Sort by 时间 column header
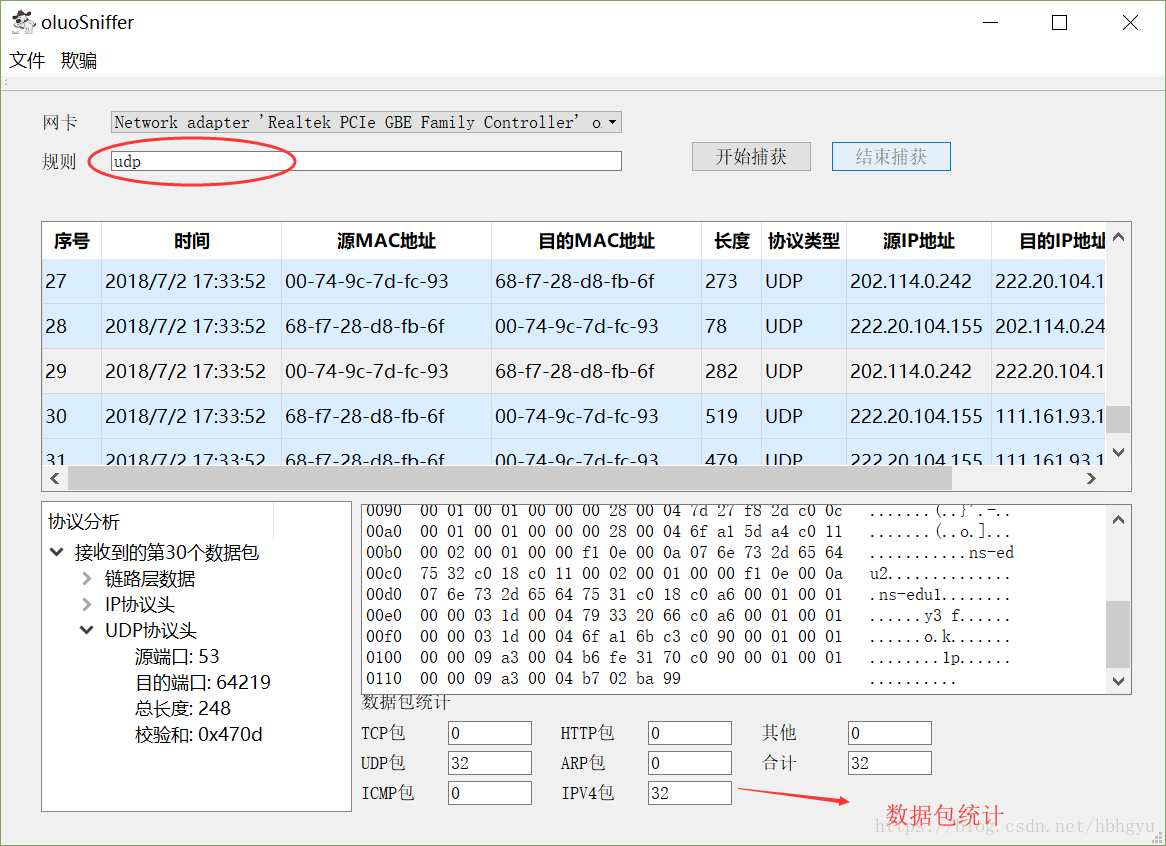Screen dimensions: 1166x846 192,241
